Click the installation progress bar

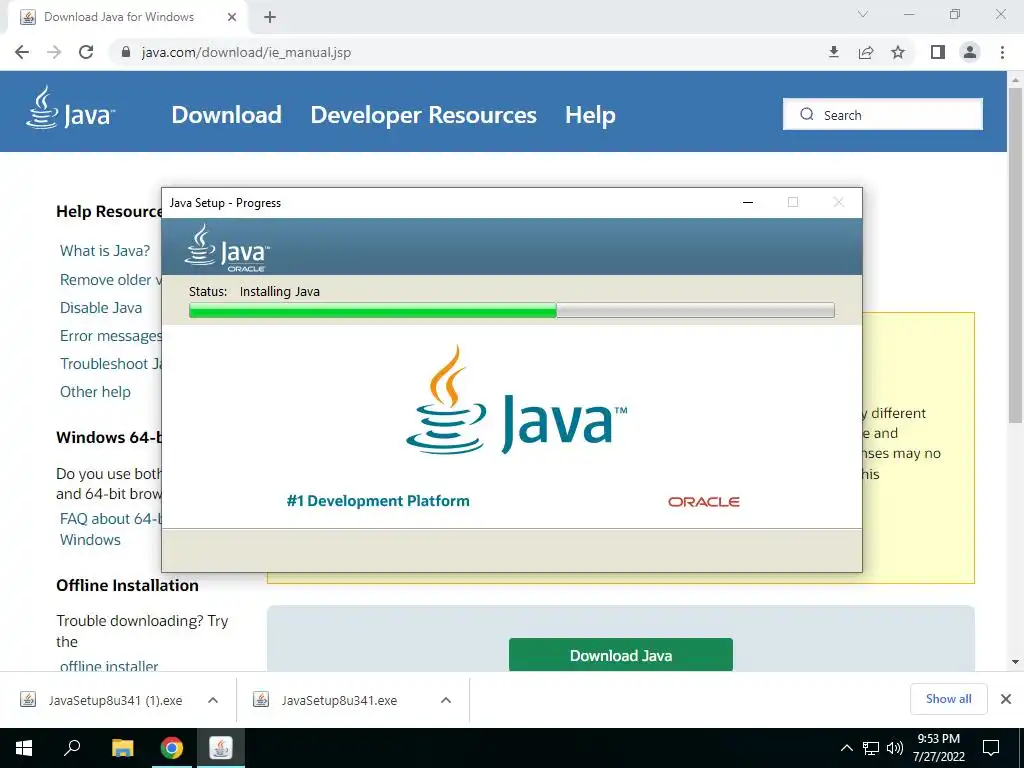(511, 310)
